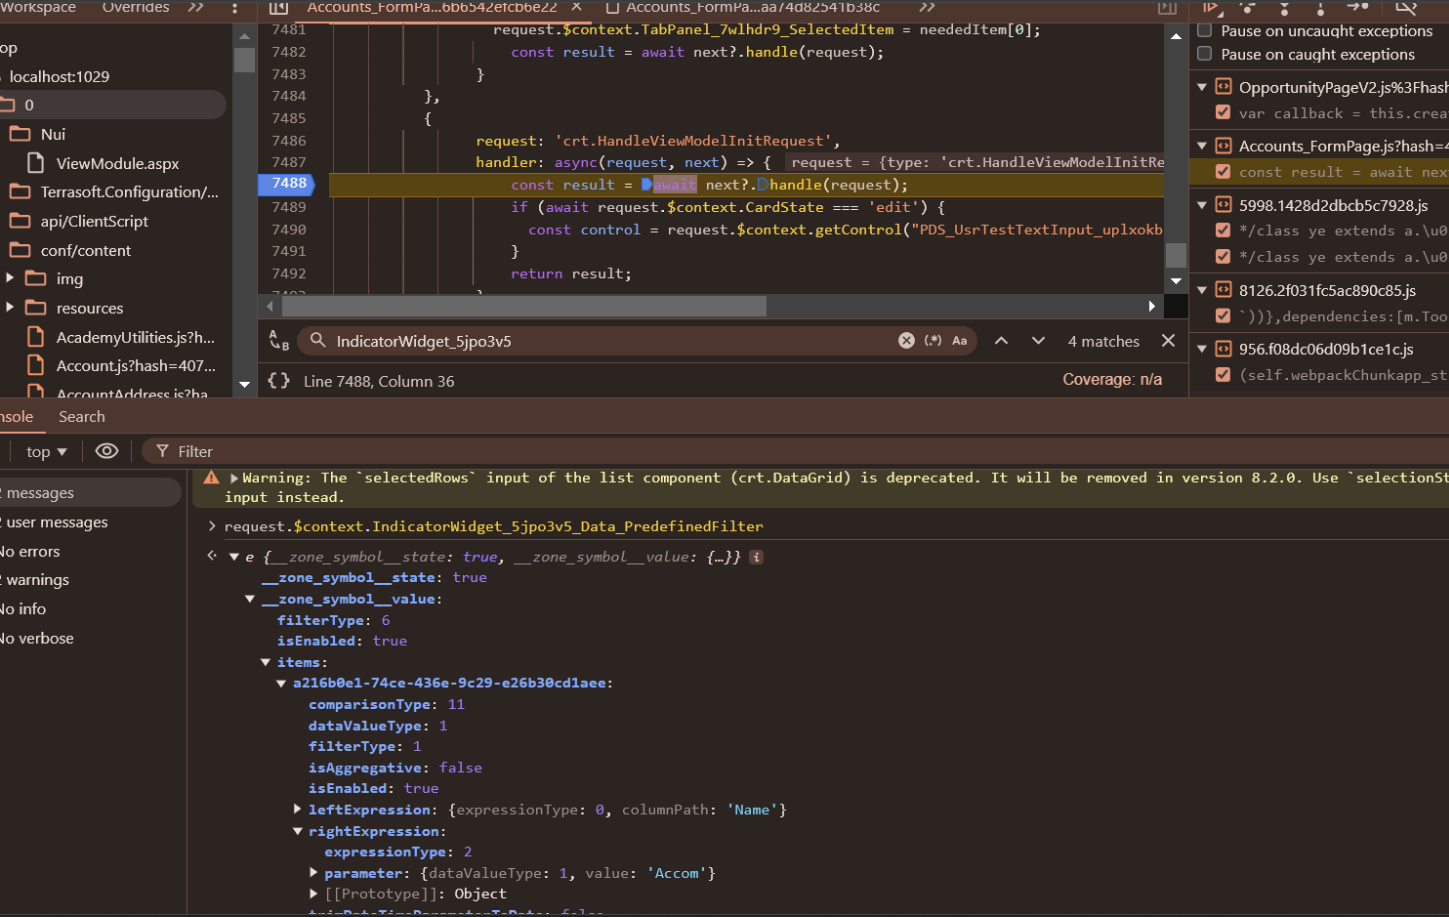Image resolution: width=1449 pixels, height=917 pixels.
Task: Switch to the Workspace navigator tab
Action: coord(38,8)
